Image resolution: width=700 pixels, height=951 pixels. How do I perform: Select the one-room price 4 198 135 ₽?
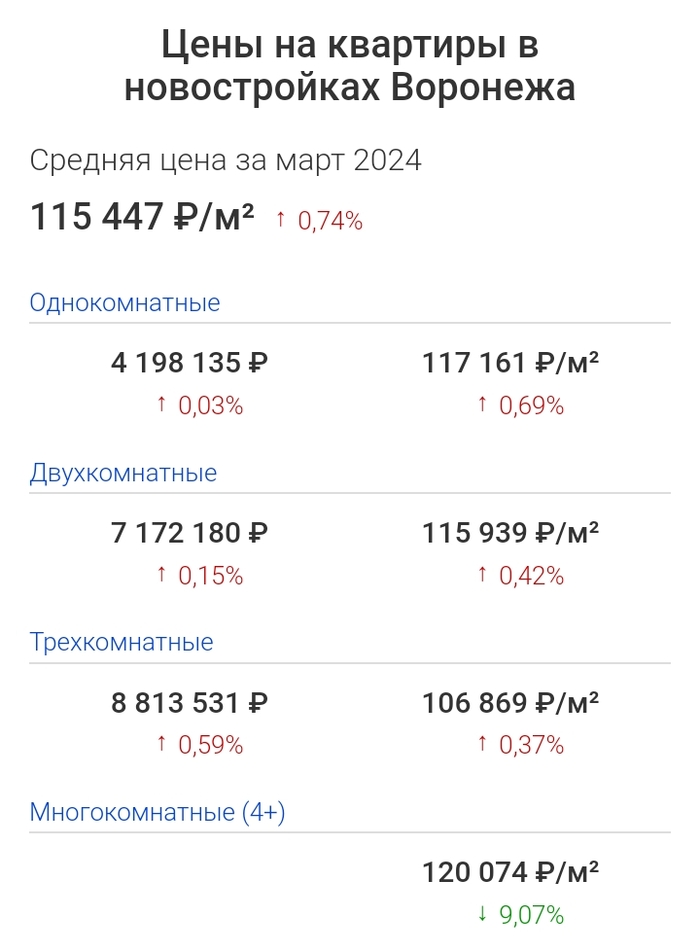(x=190, y=362)
